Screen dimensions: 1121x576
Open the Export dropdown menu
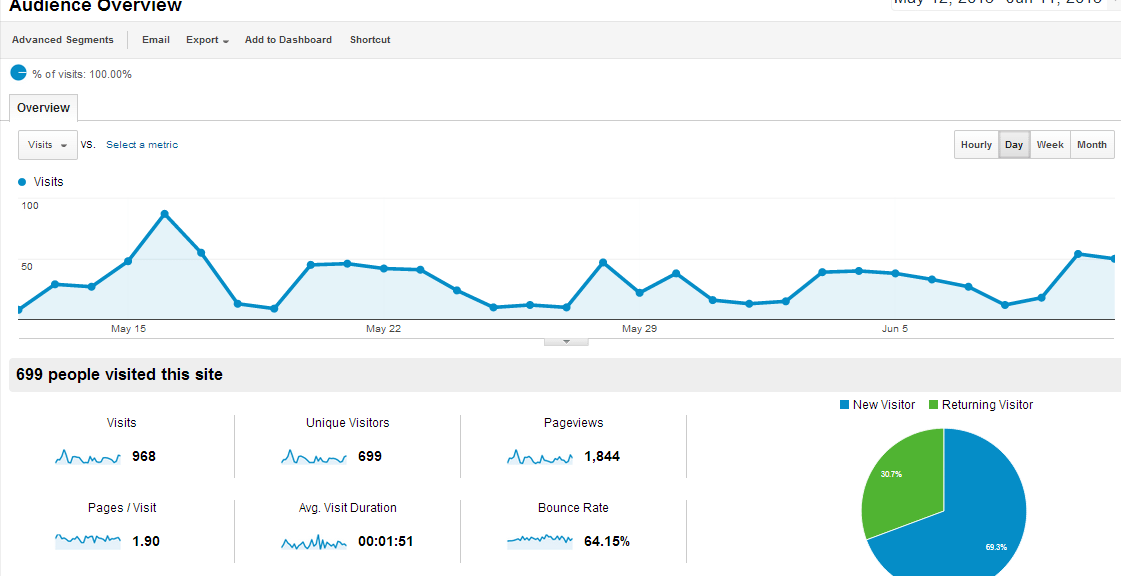[x=207, y=40]
